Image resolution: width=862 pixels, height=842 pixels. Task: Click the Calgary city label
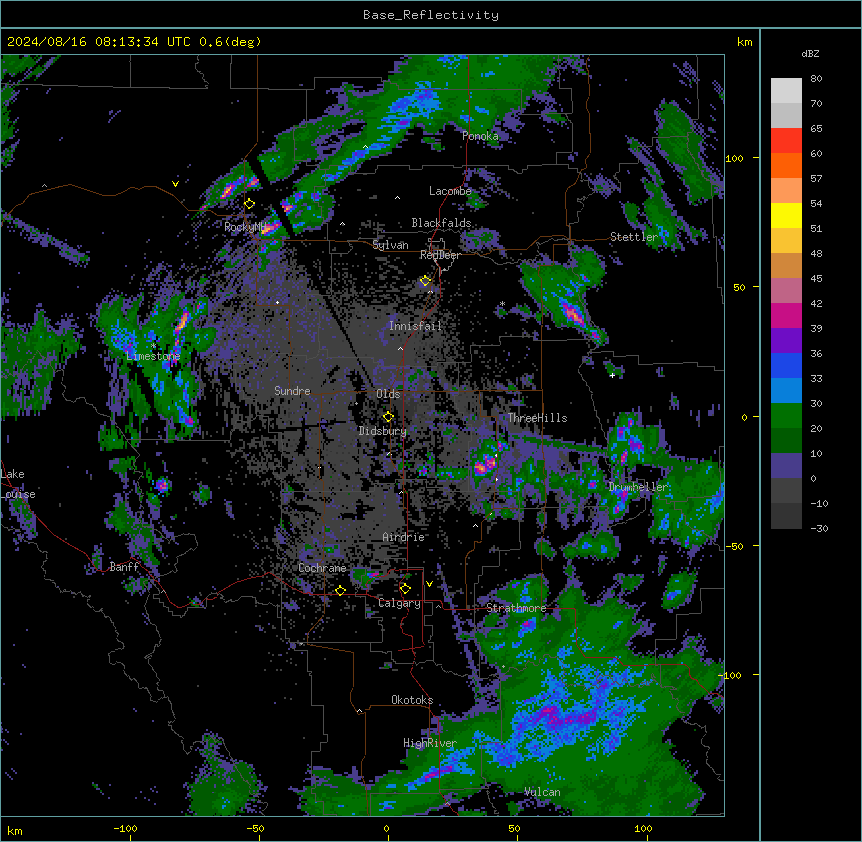click(x=399, y=603)
